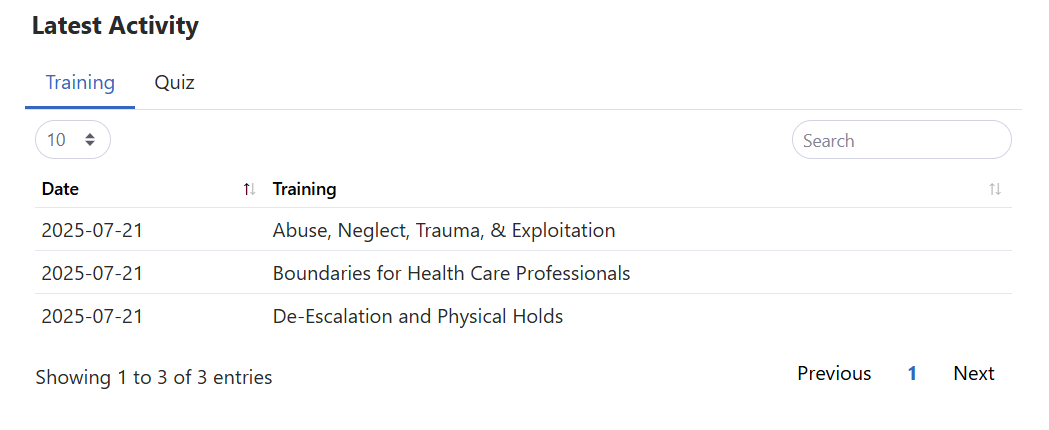
Task: Click the up-down arrows in page-size selector
Action: point(90,140)
